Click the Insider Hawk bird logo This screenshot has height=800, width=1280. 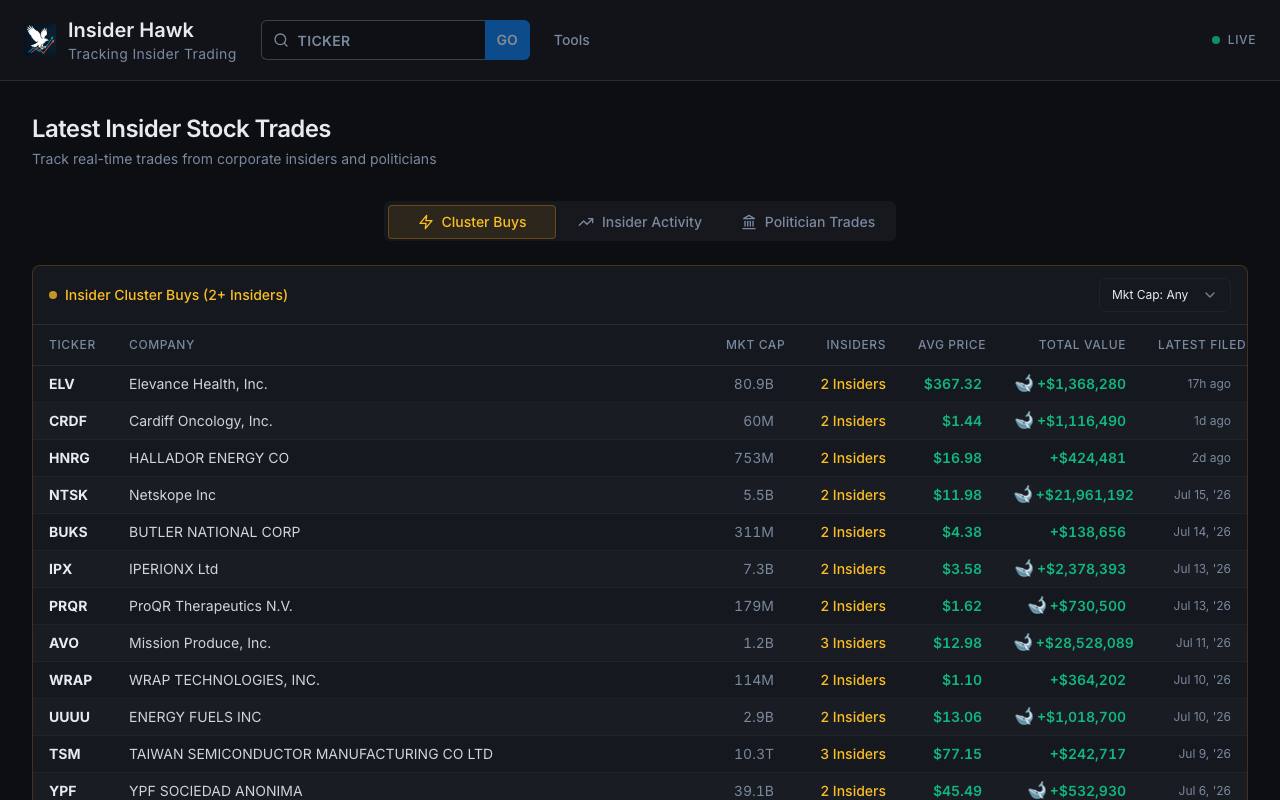coord(40,40)
